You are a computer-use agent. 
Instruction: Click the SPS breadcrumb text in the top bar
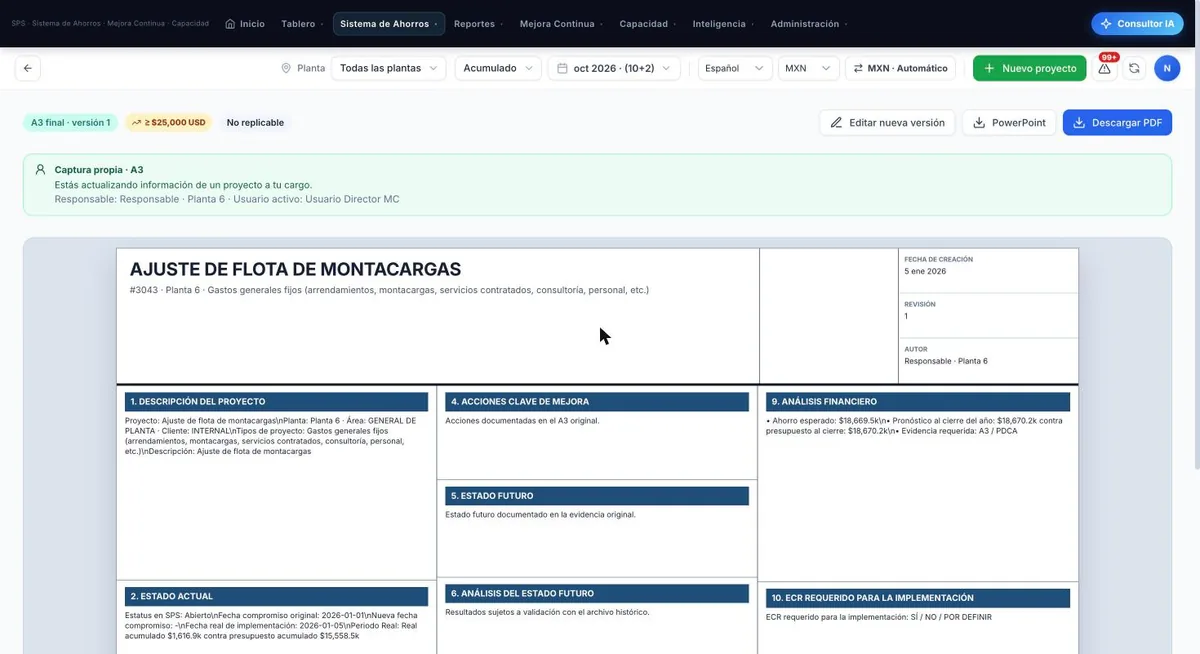pos(110,24)
